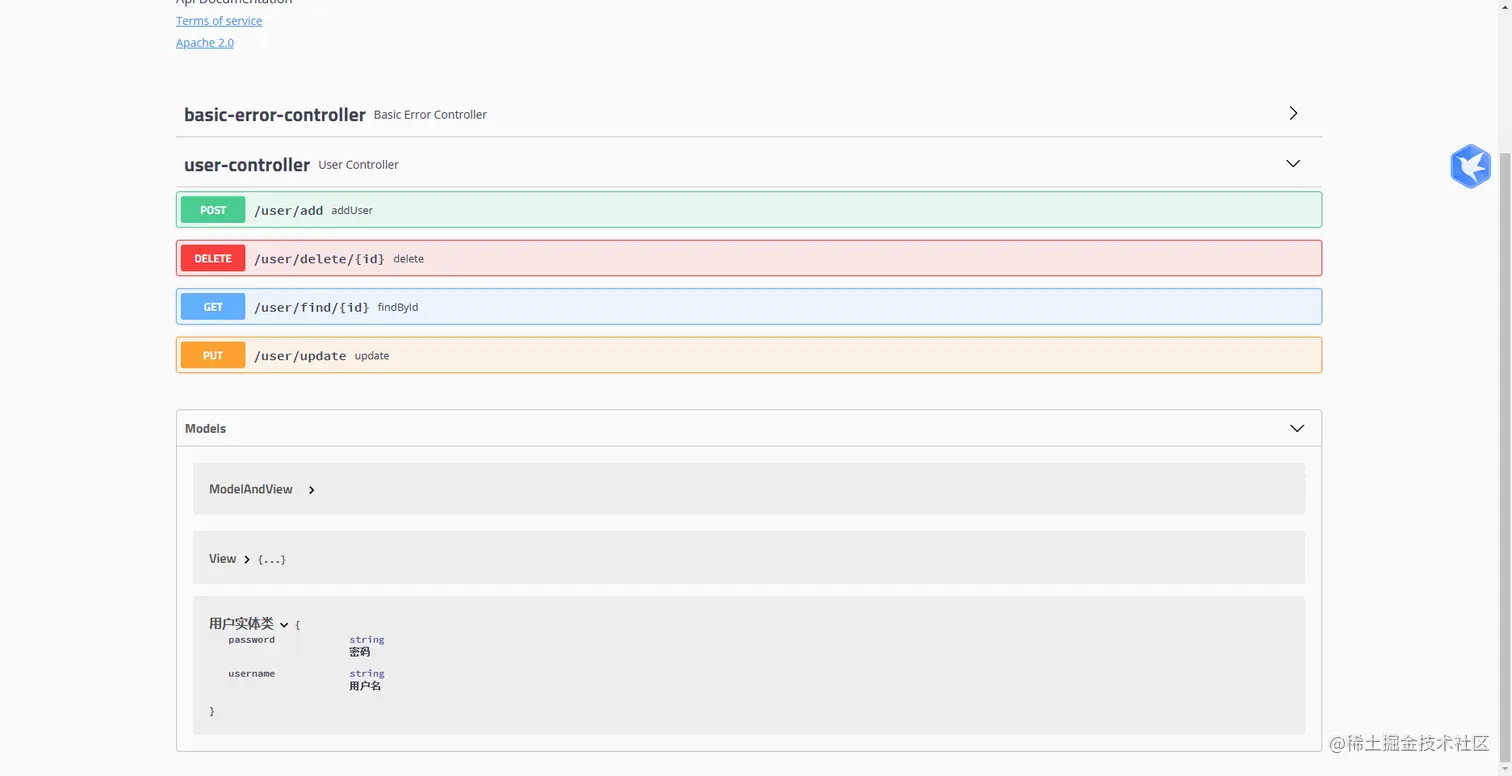Screen dimensions: 1512x776
Task: Click the addUser operation summary
Action: click(352, 211)
